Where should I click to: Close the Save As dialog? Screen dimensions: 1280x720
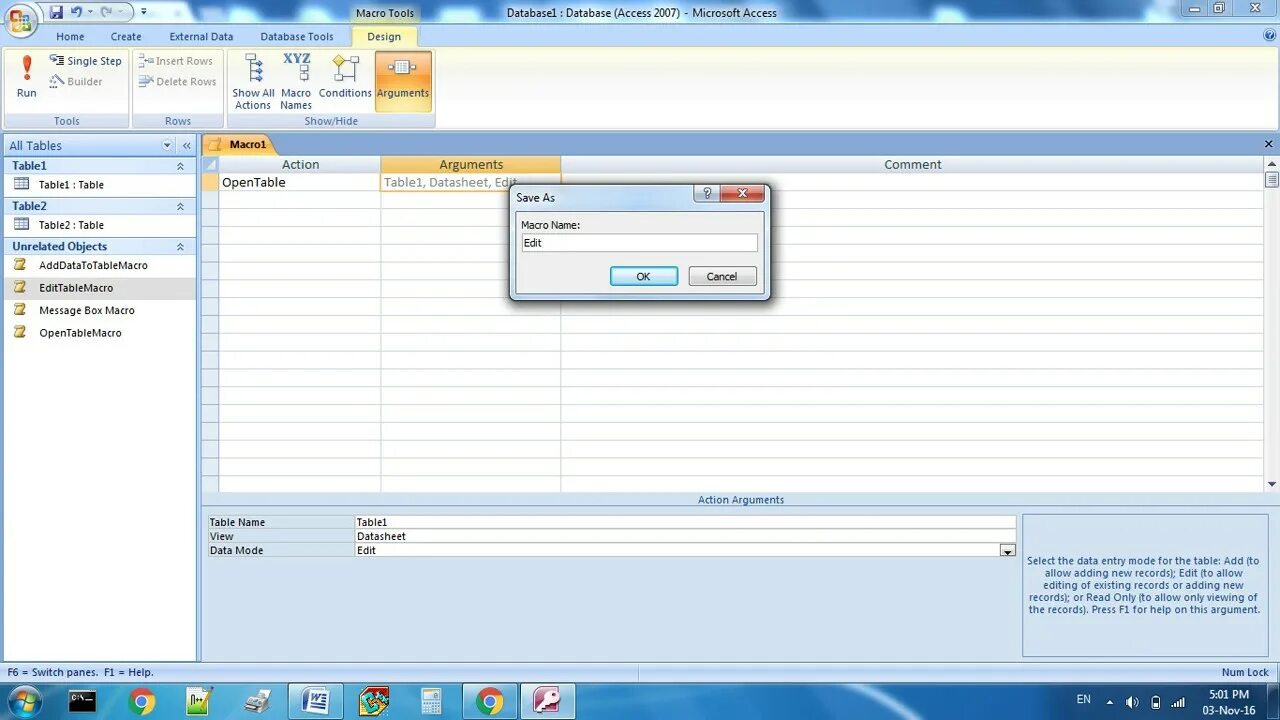click(x=742, y=194)
